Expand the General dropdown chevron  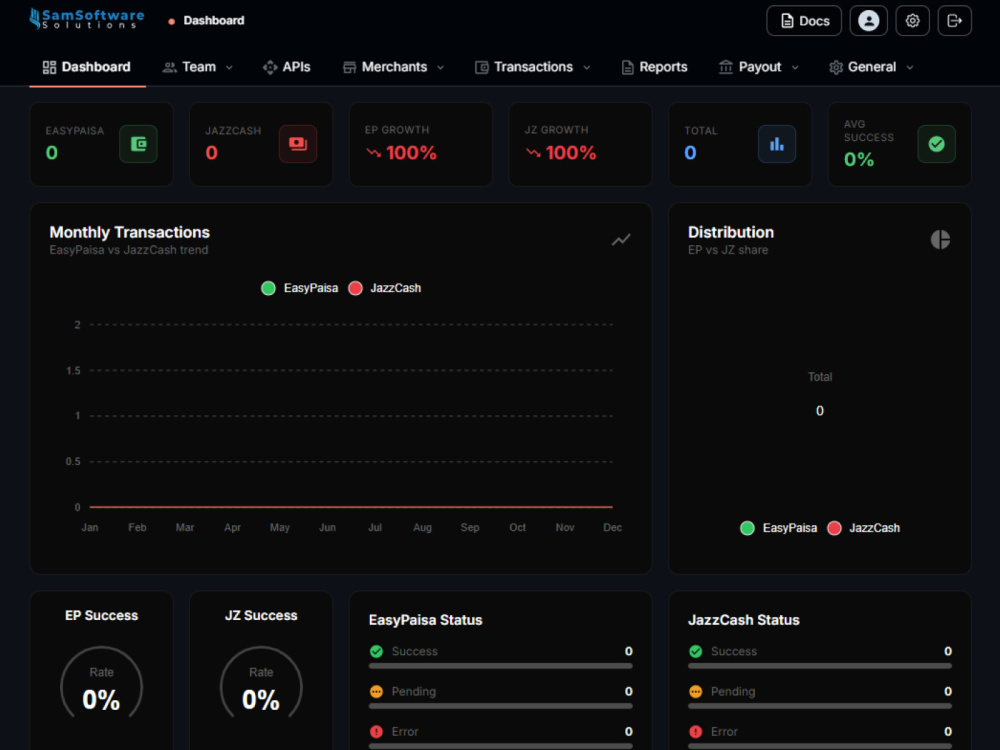(x=910, y=68)
